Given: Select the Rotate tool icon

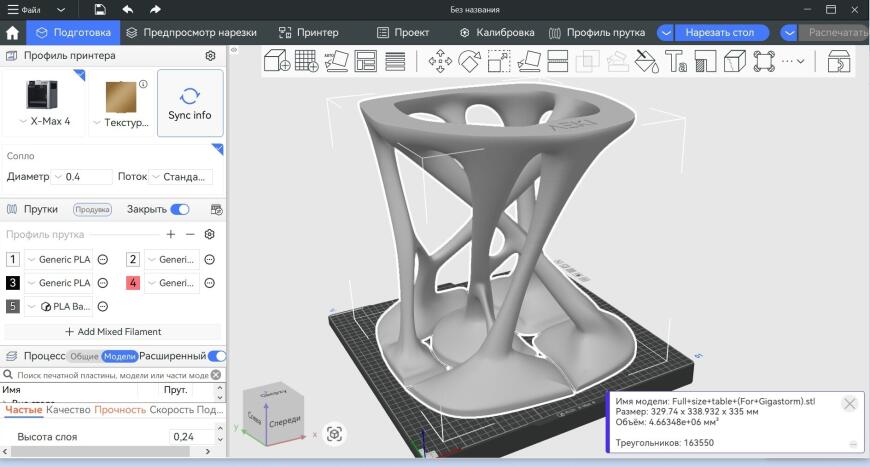Looking at the screenshot, I should (x=470, y=61).
